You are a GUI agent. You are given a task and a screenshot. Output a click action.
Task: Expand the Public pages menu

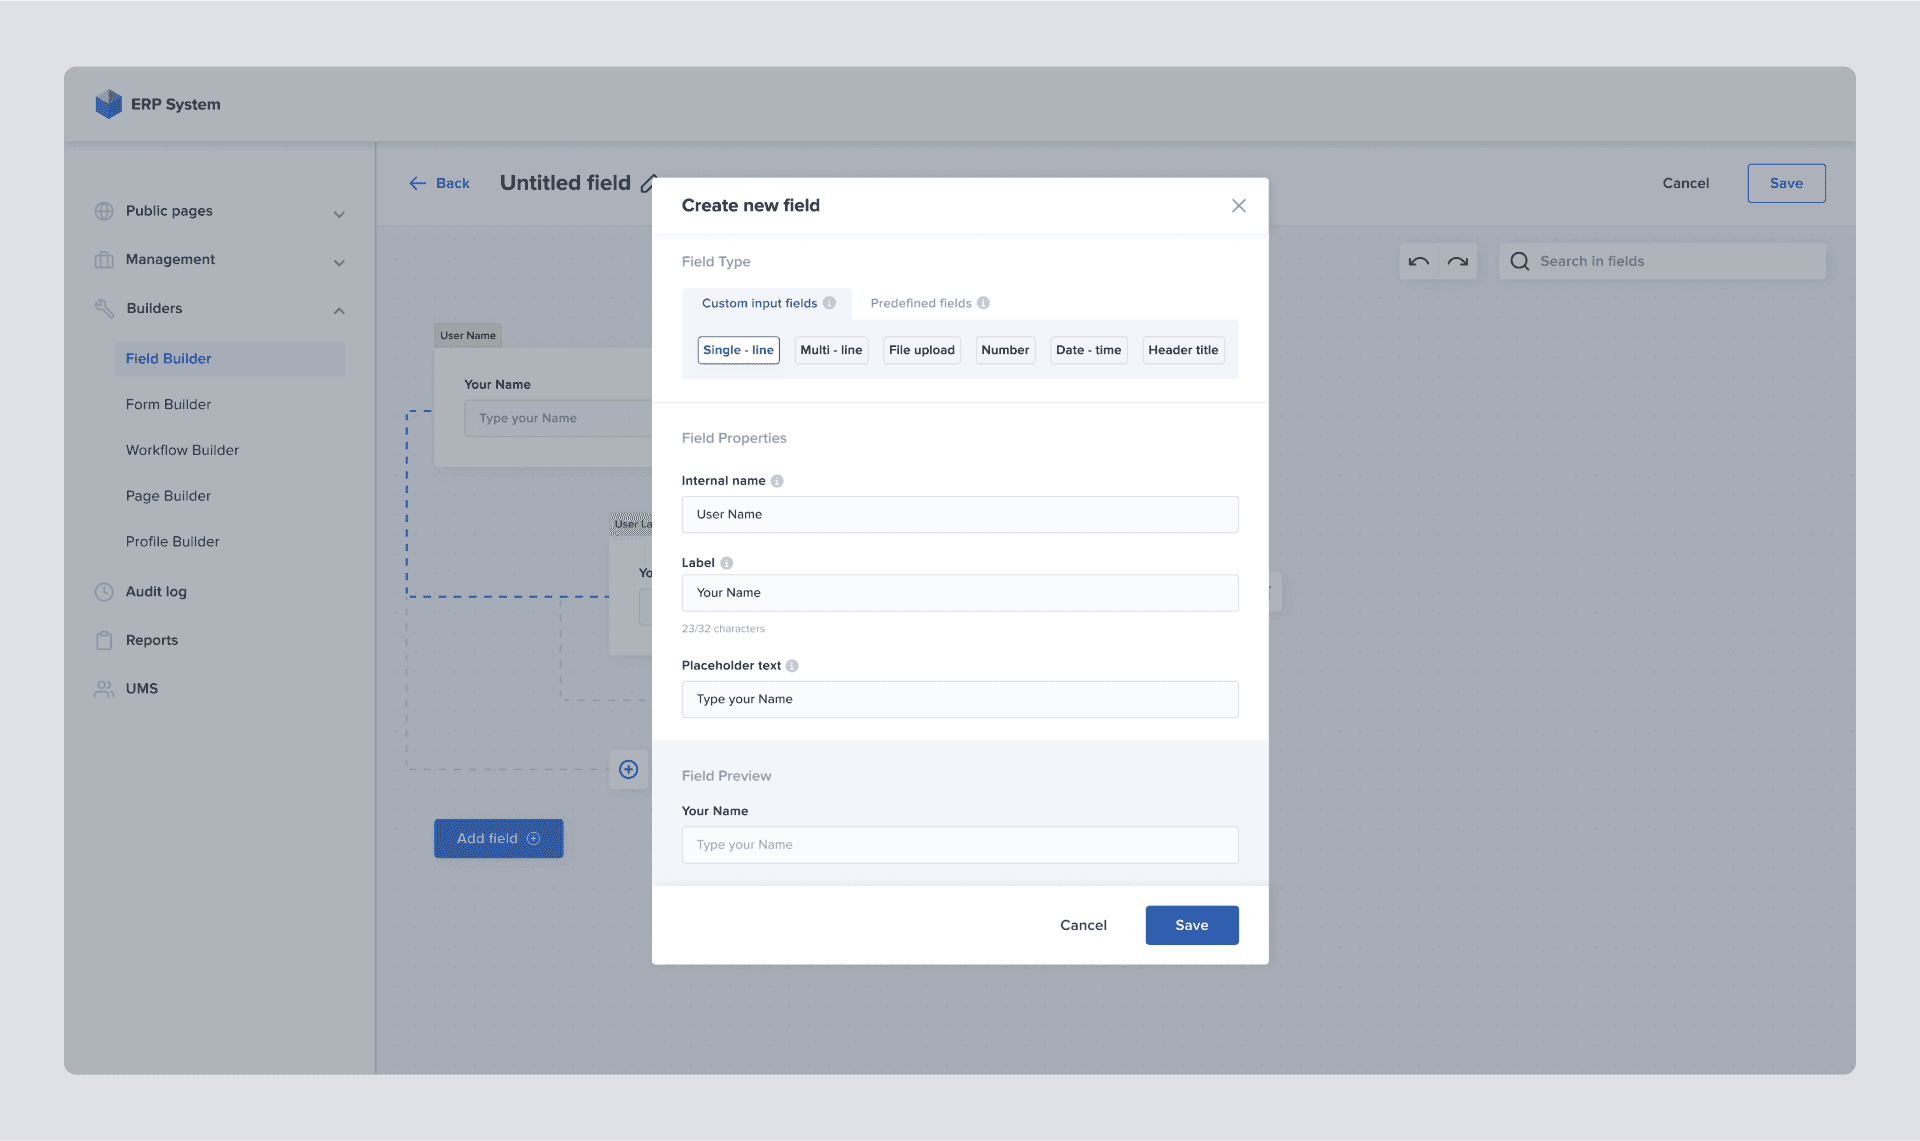pyautogui.click(x=339, y=214)
